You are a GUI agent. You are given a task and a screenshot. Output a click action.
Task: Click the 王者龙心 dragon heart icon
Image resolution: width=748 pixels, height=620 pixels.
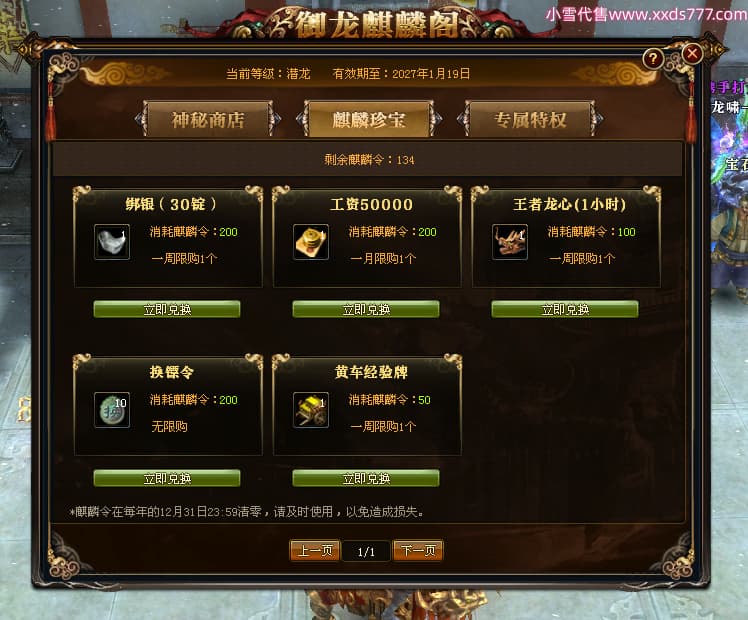pyautogui.click(x=510, y=242)
